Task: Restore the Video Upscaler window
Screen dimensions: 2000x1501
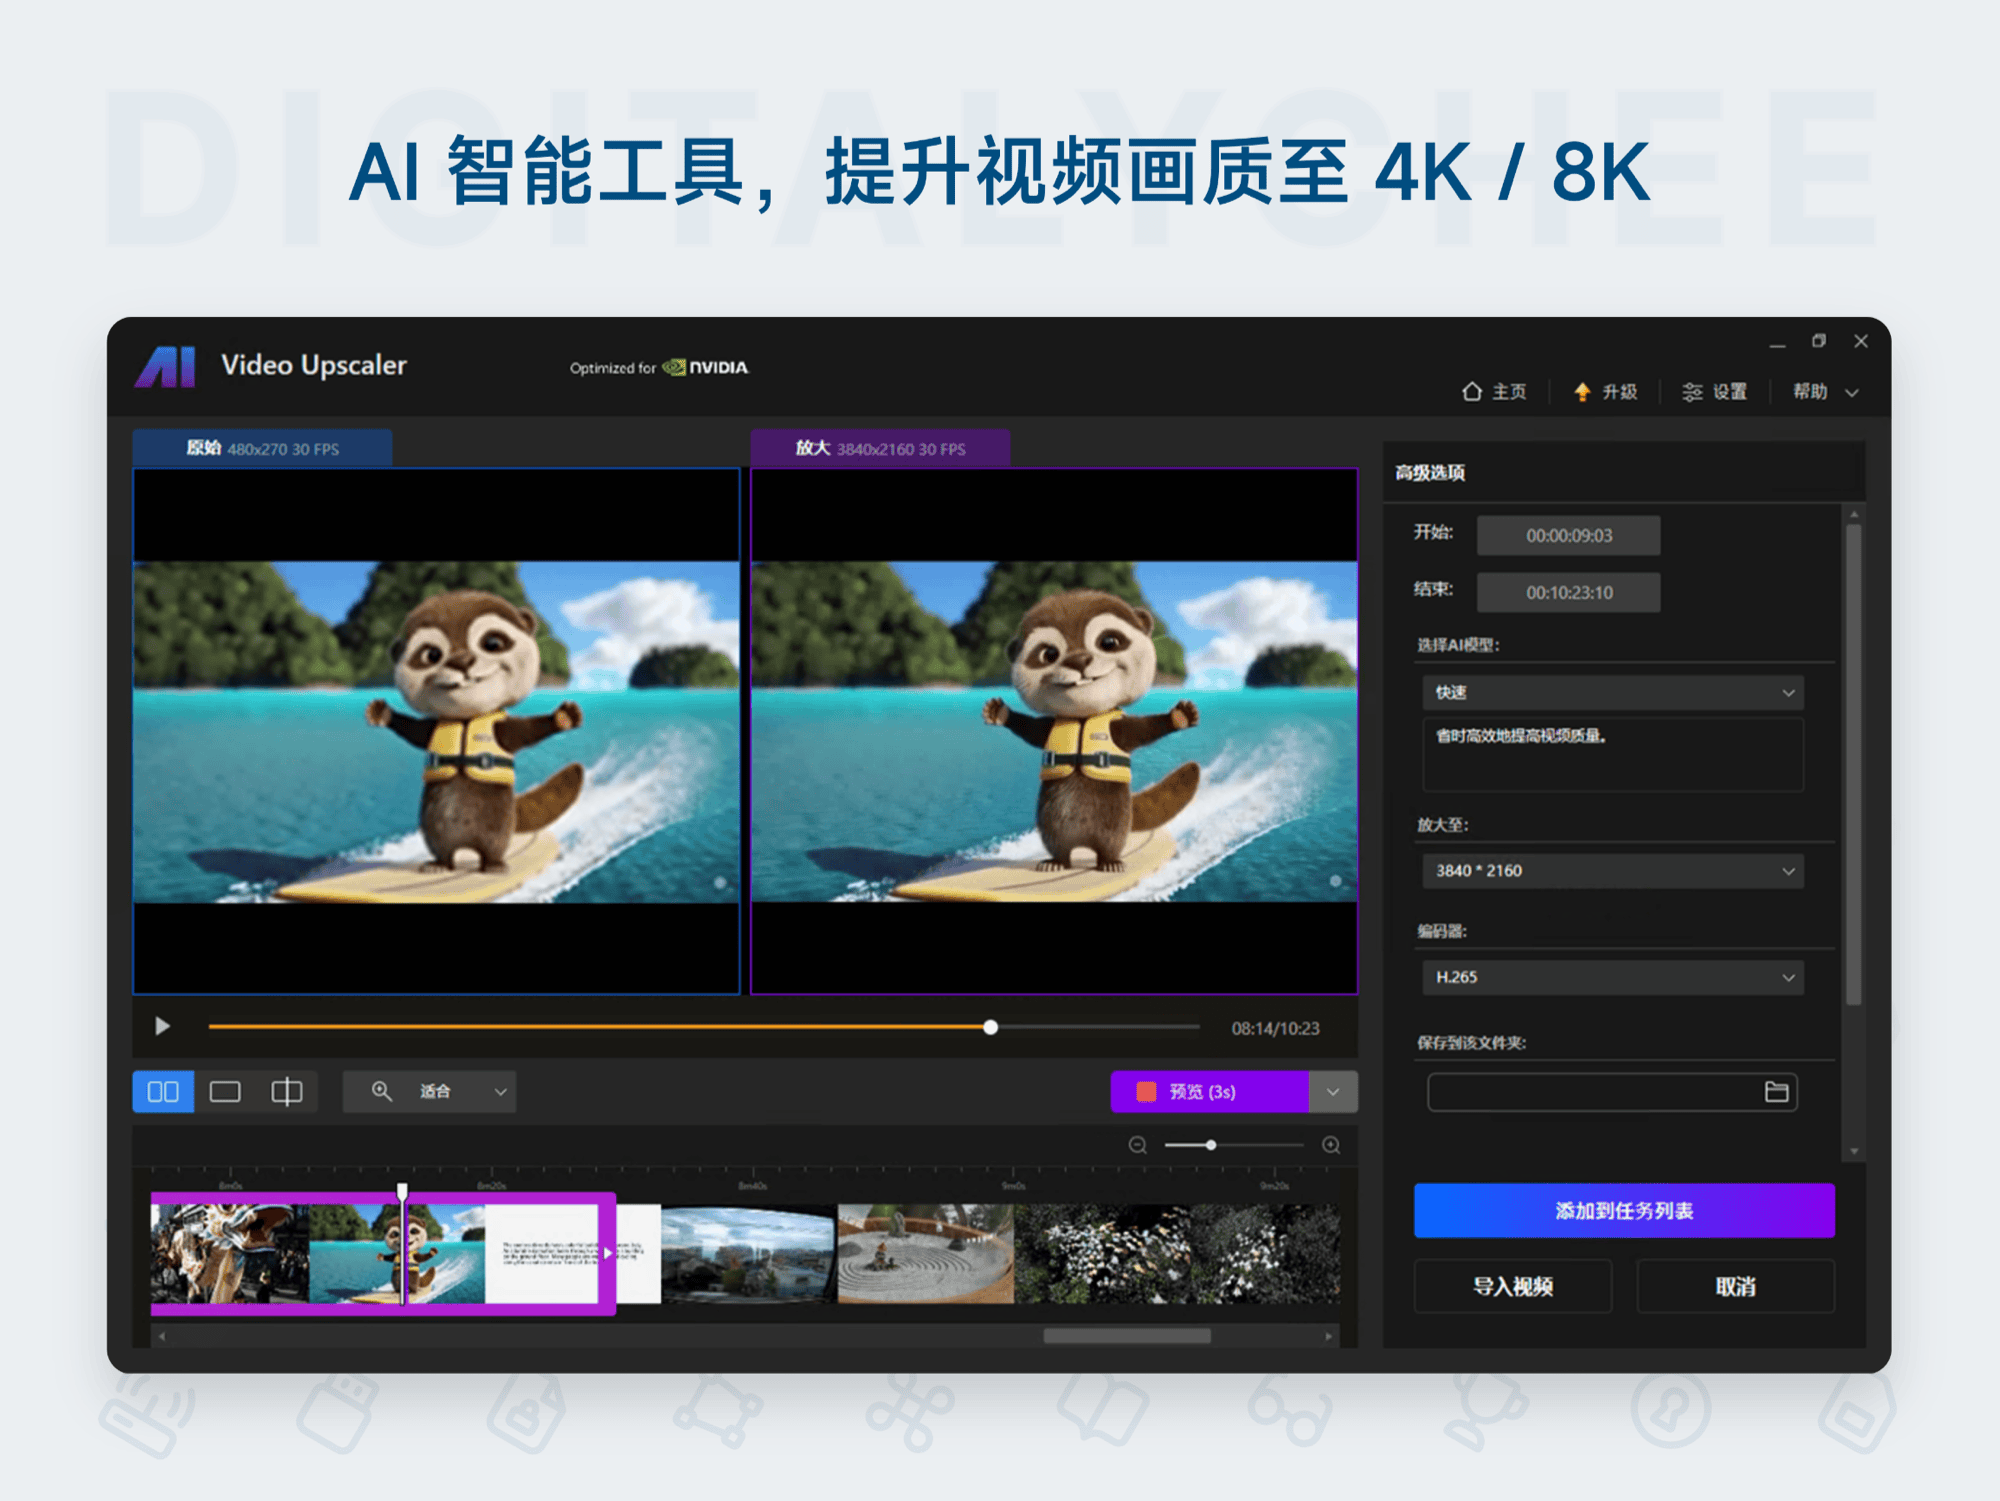Action: tap(1819, 341)
